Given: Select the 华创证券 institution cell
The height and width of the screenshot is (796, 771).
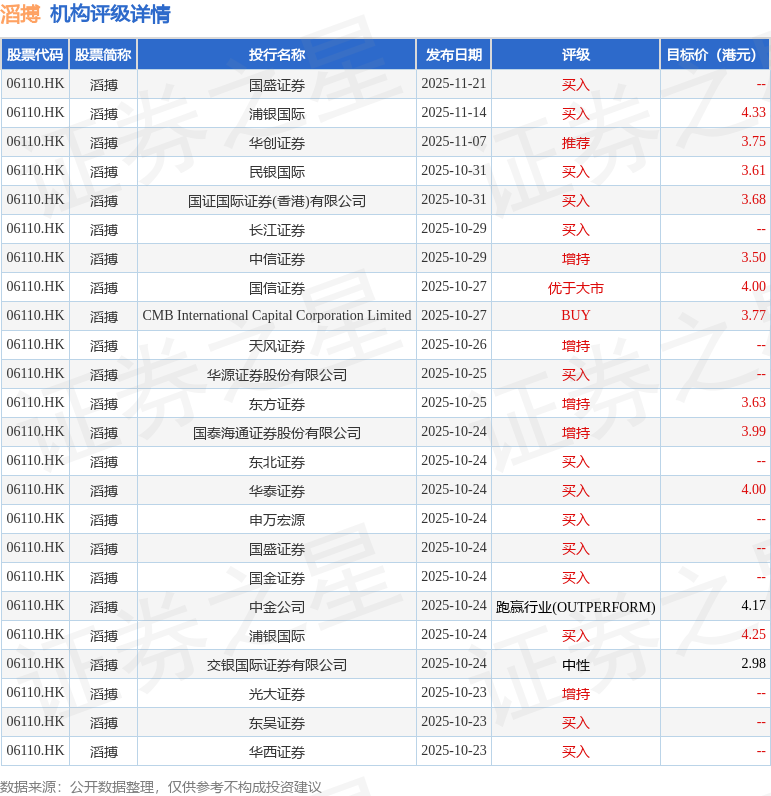Looking at the screenshot, I should coord(277,143).
